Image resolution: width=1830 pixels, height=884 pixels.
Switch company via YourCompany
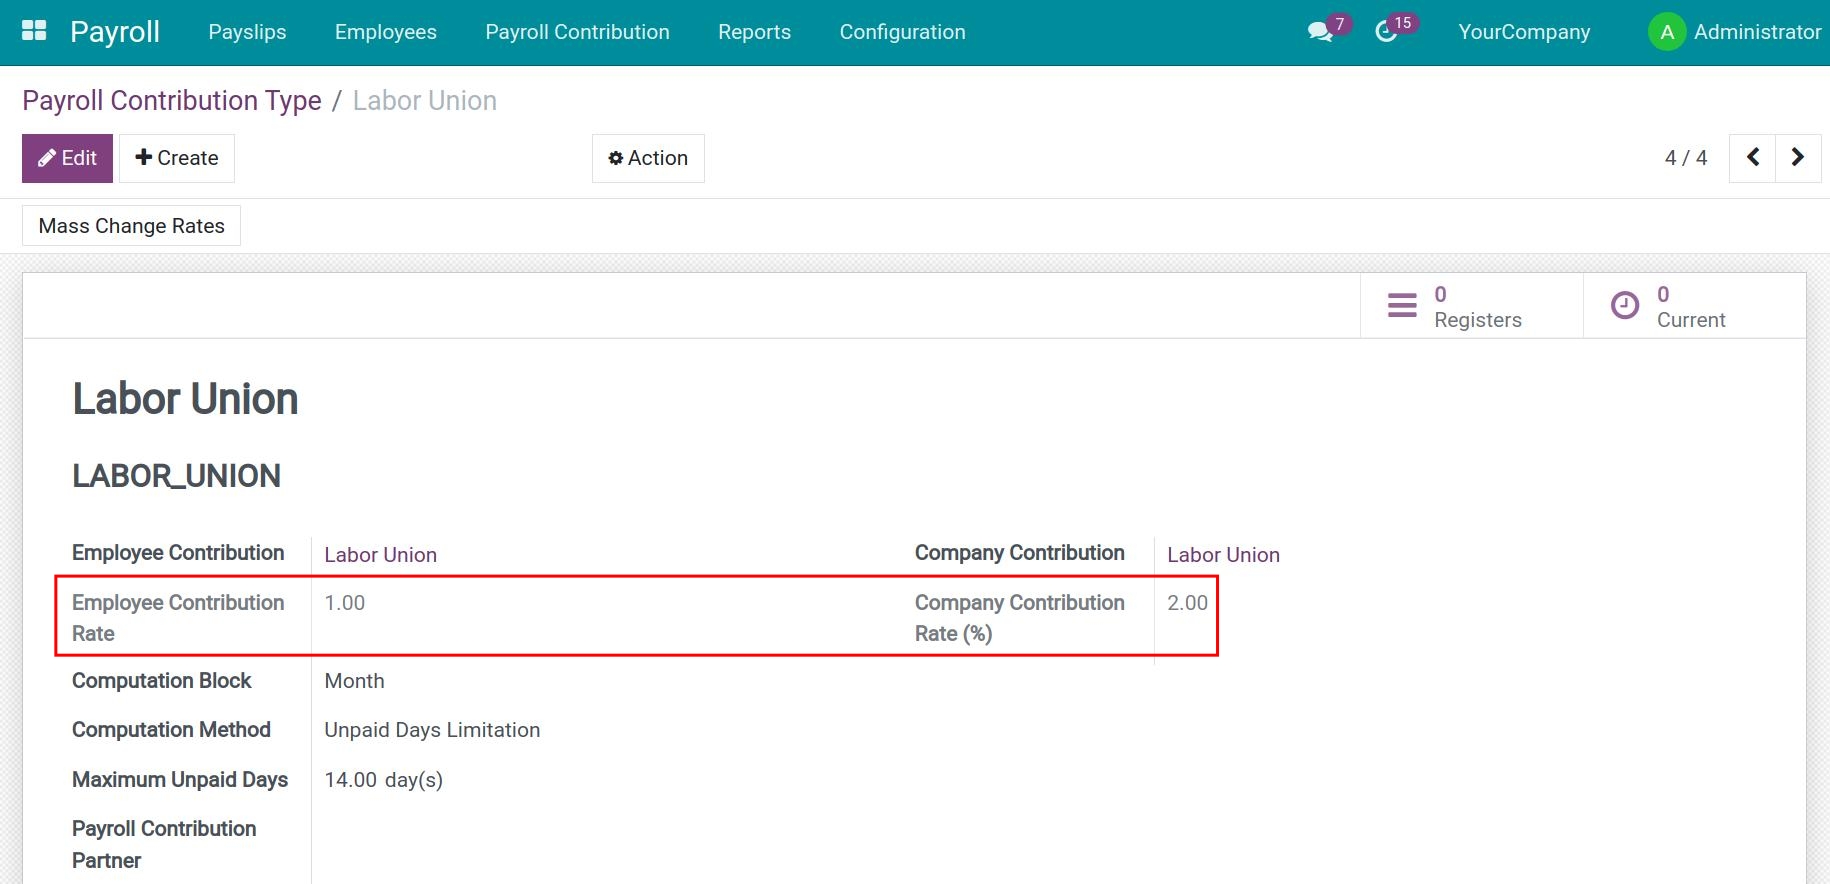coord(1524,32)
